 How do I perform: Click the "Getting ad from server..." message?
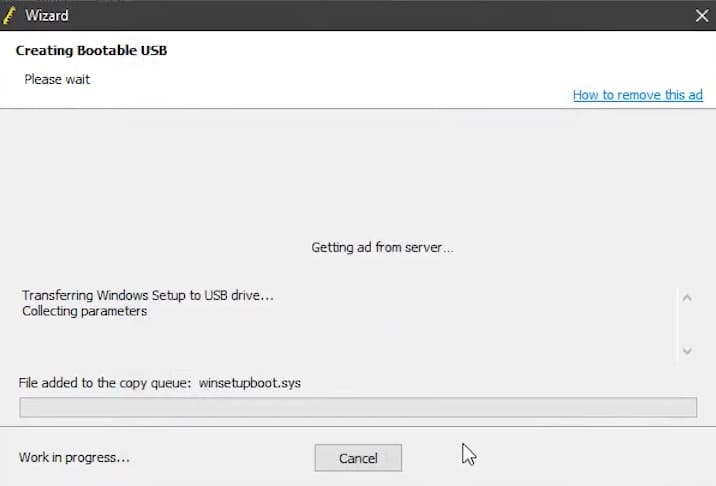(x=382, y=247)
